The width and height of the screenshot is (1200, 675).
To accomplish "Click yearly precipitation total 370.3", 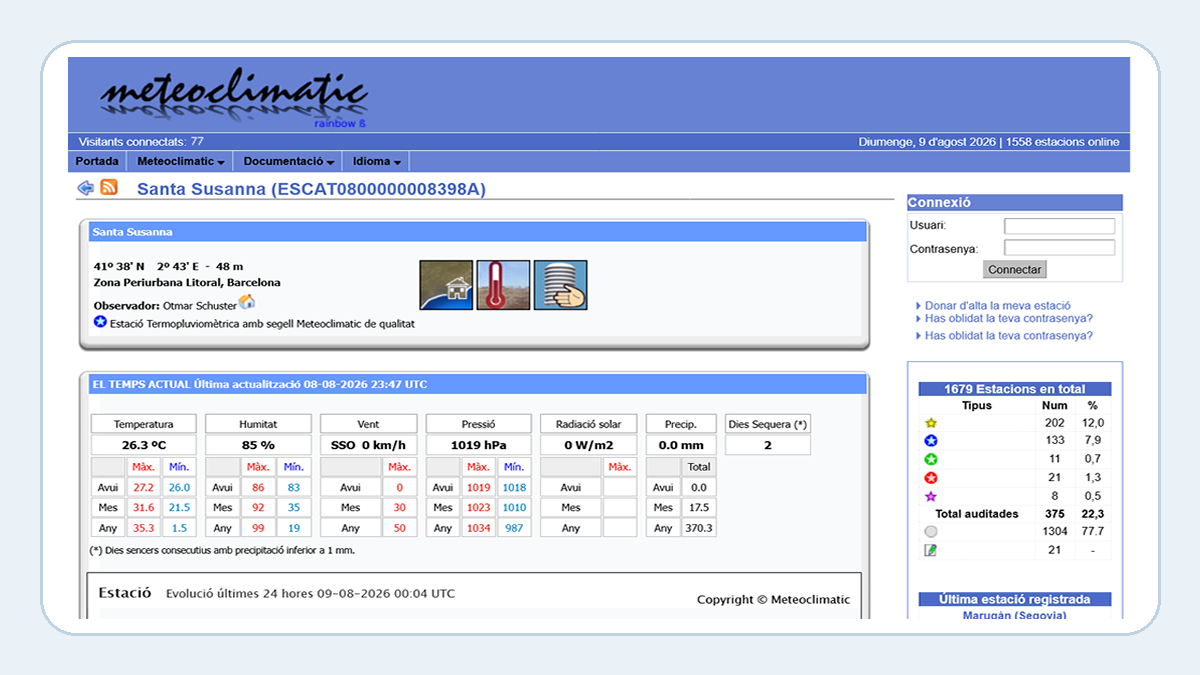I will pos(699,528).
